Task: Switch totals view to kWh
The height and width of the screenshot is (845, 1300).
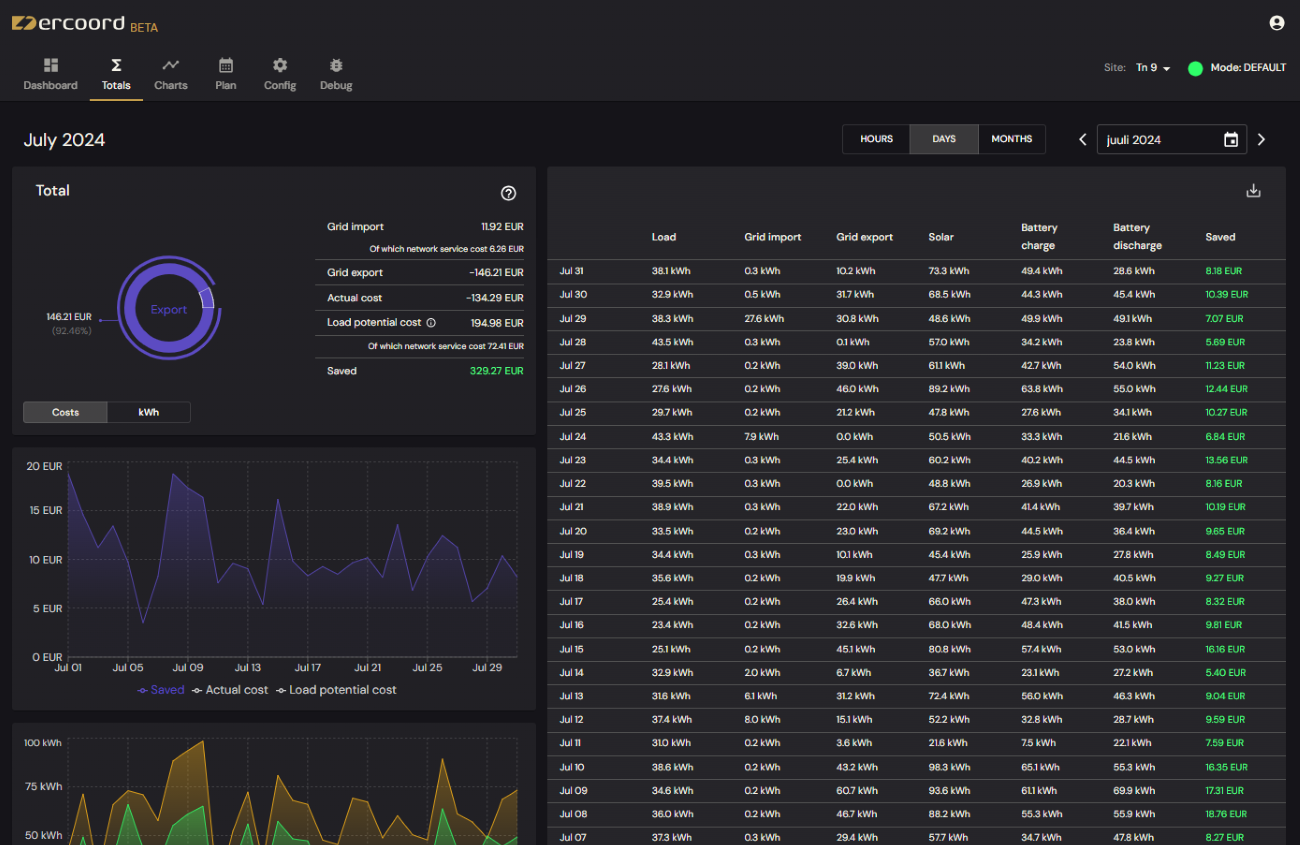Action: tap(148, 412)
